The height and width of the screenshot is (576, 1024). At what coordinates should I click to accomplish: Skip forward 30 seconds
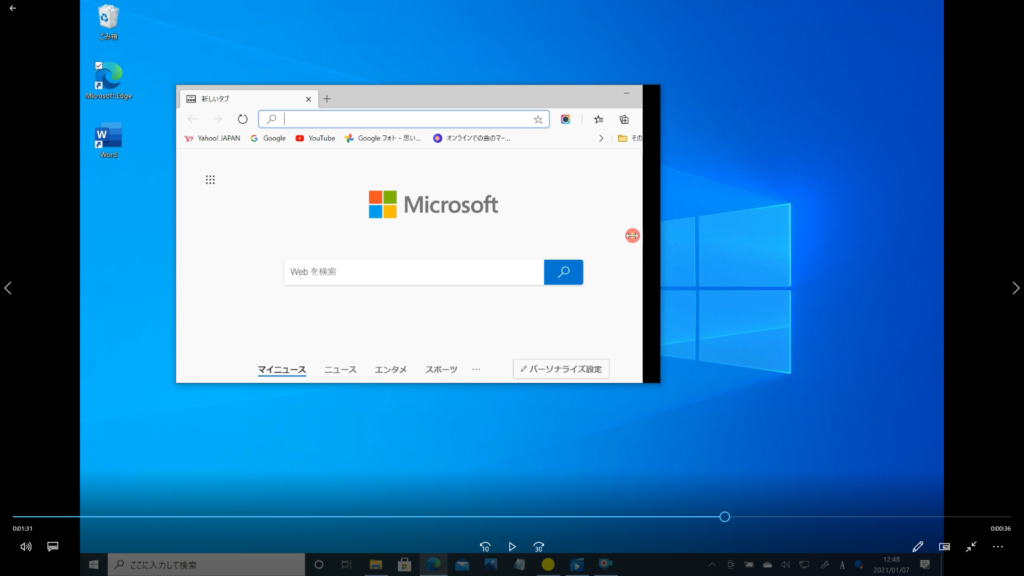(x=539, y=547)
